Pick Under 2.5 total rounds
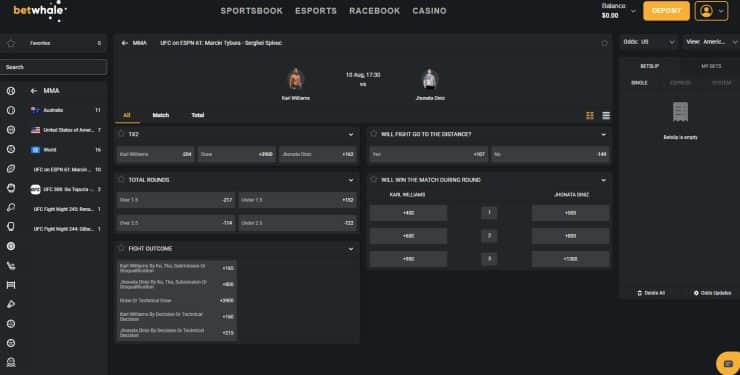This screenshot has height=375, width=740. click(x=297, y=223)
